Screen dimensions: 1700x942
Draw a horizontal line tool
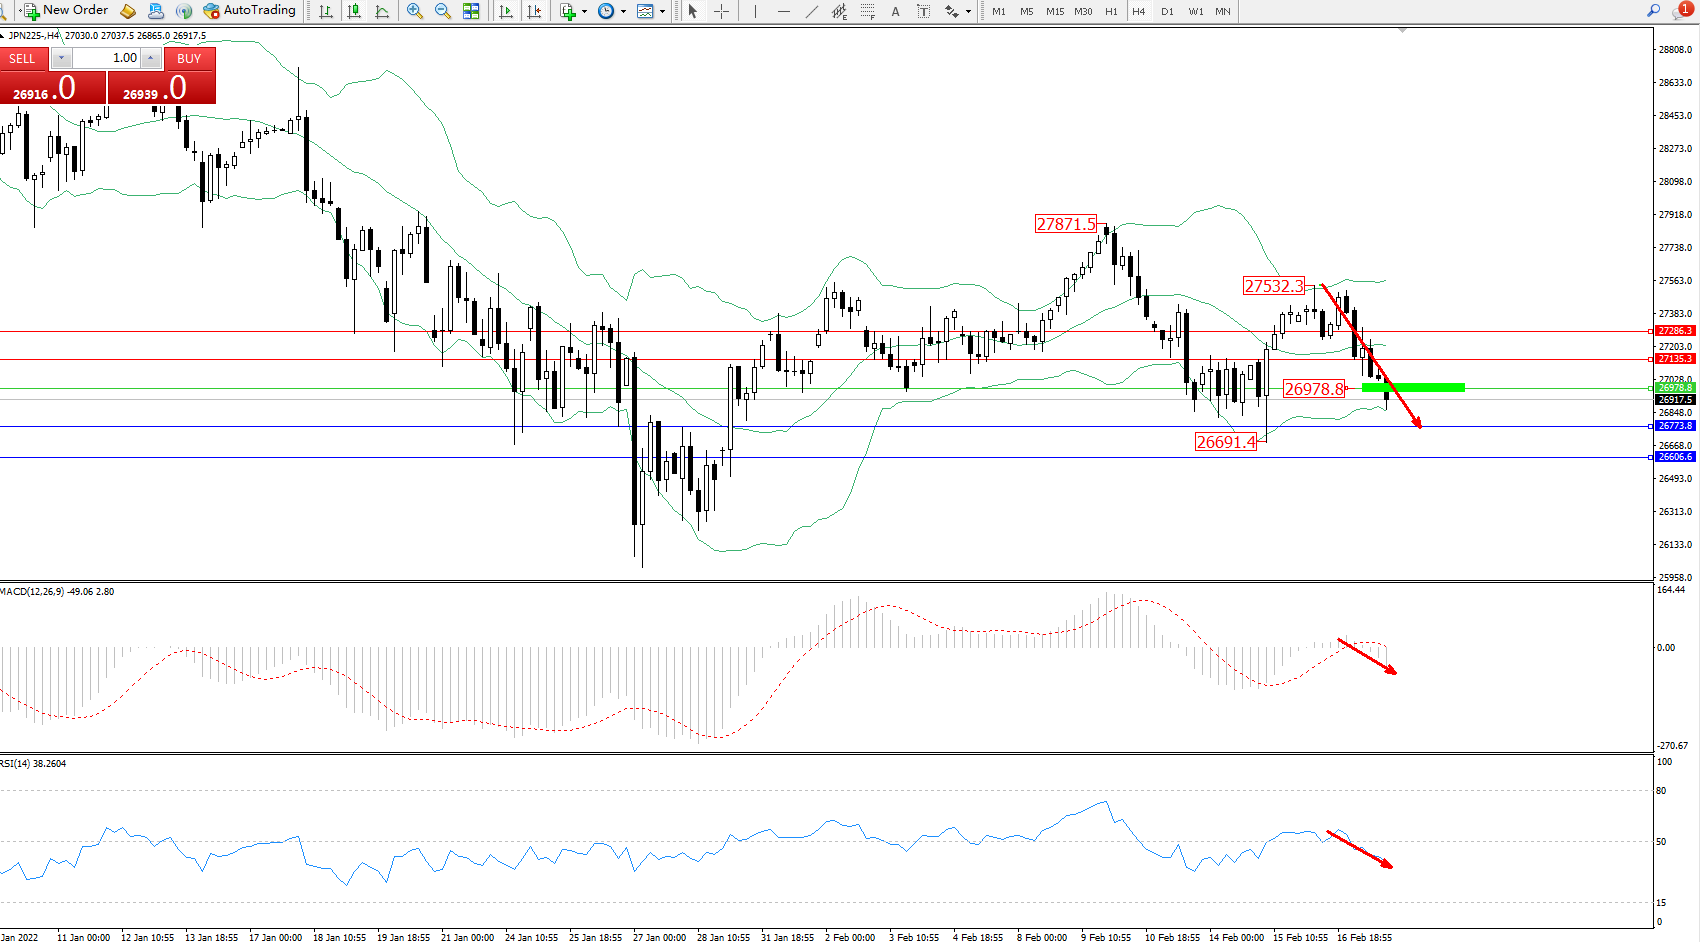783,11
